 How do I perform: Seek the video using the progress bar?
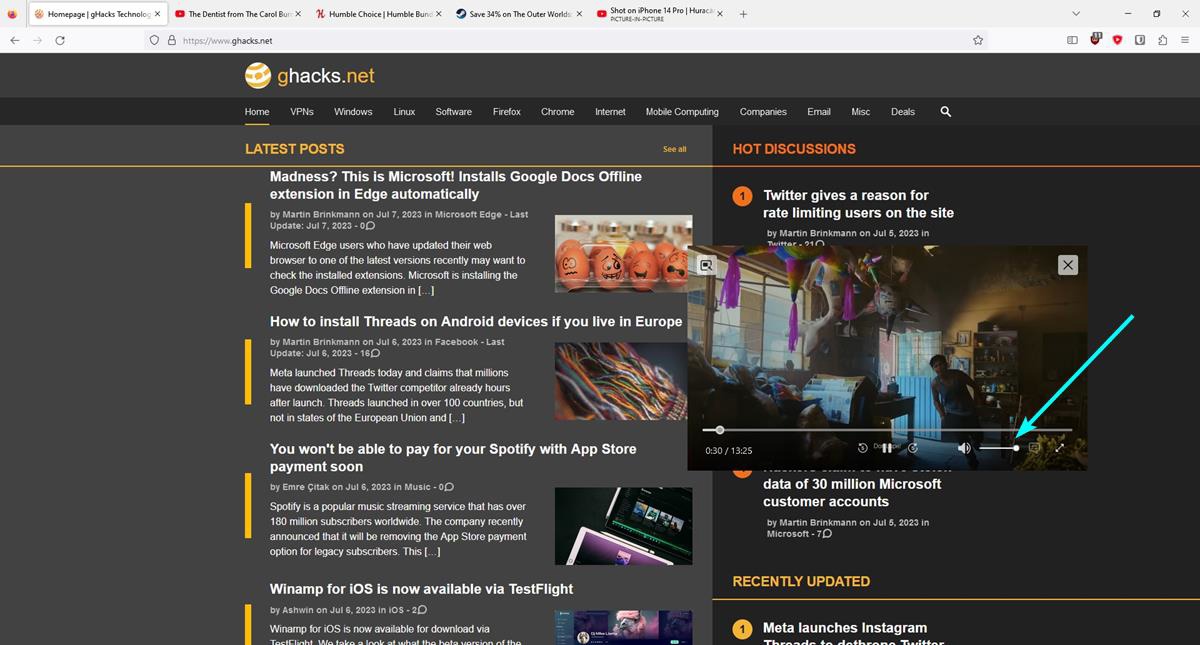point(887,430)
